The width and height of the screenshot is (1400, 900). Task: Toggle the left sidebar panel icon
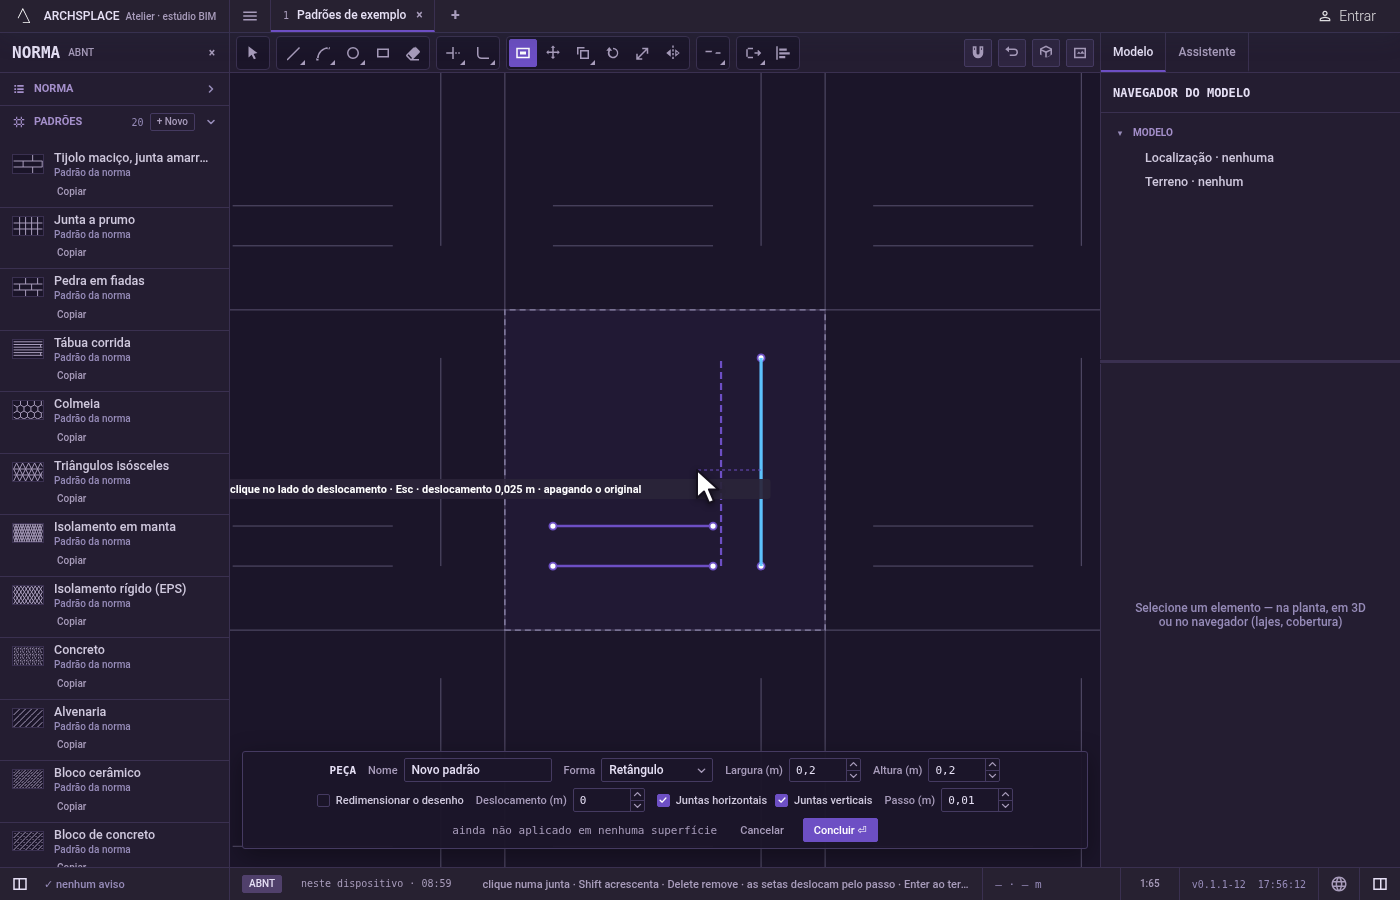coord(19,884)
